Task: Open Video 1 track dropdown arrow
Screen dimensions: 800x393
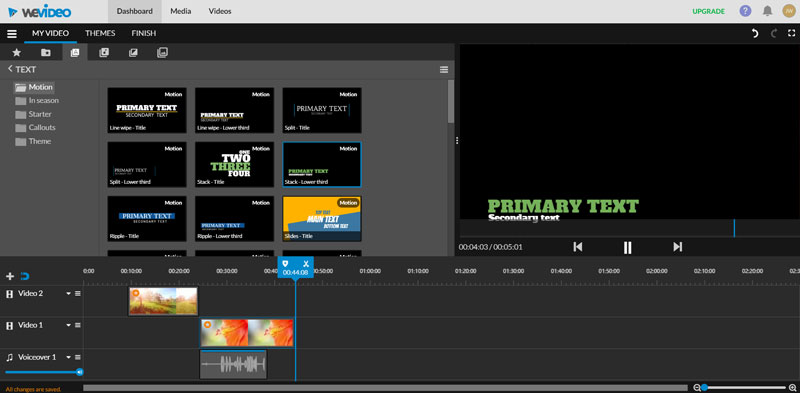Action: pyautogui.click(x=68, y=325)
